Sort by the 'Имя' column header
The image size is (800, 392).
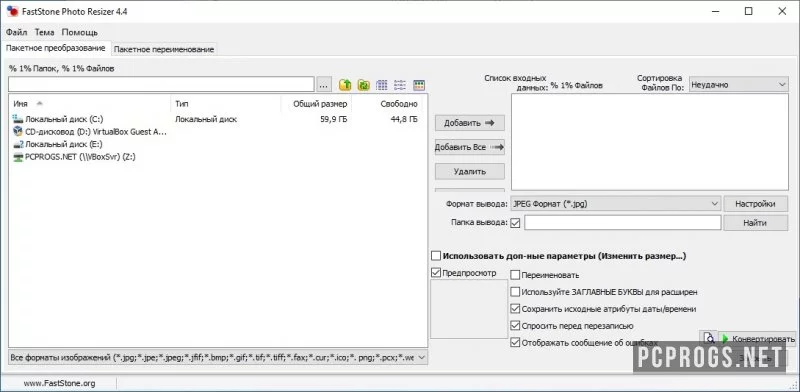pos(90,104)
